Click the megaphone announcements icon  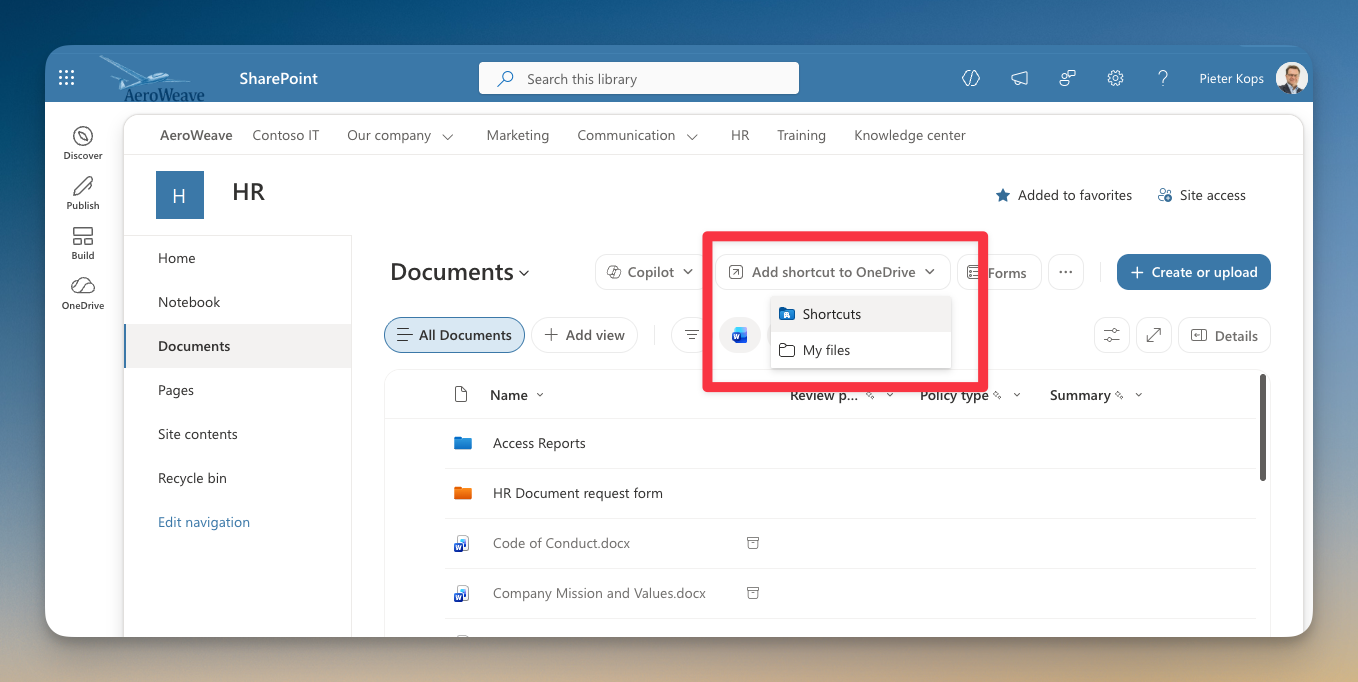point(1019,78)
